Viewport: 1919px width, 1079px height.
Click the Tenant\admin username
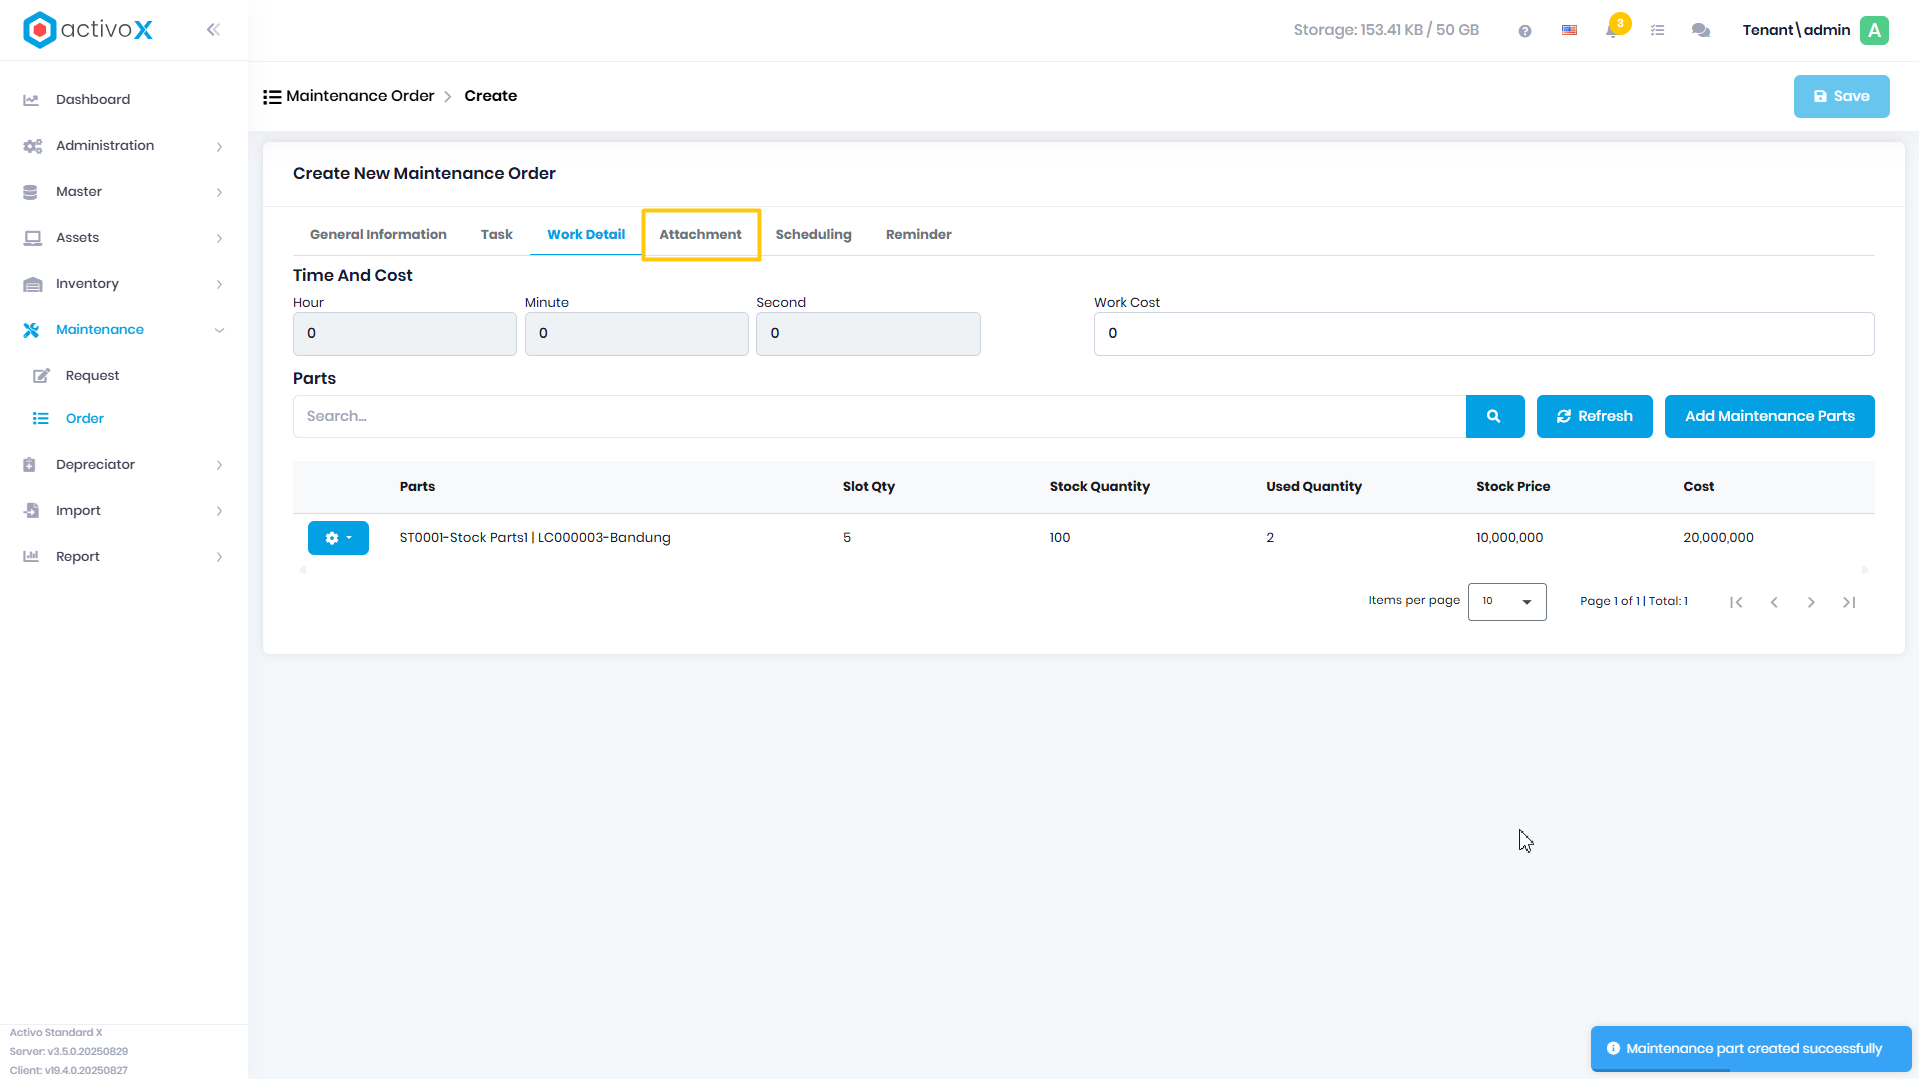coord(1796,31)
